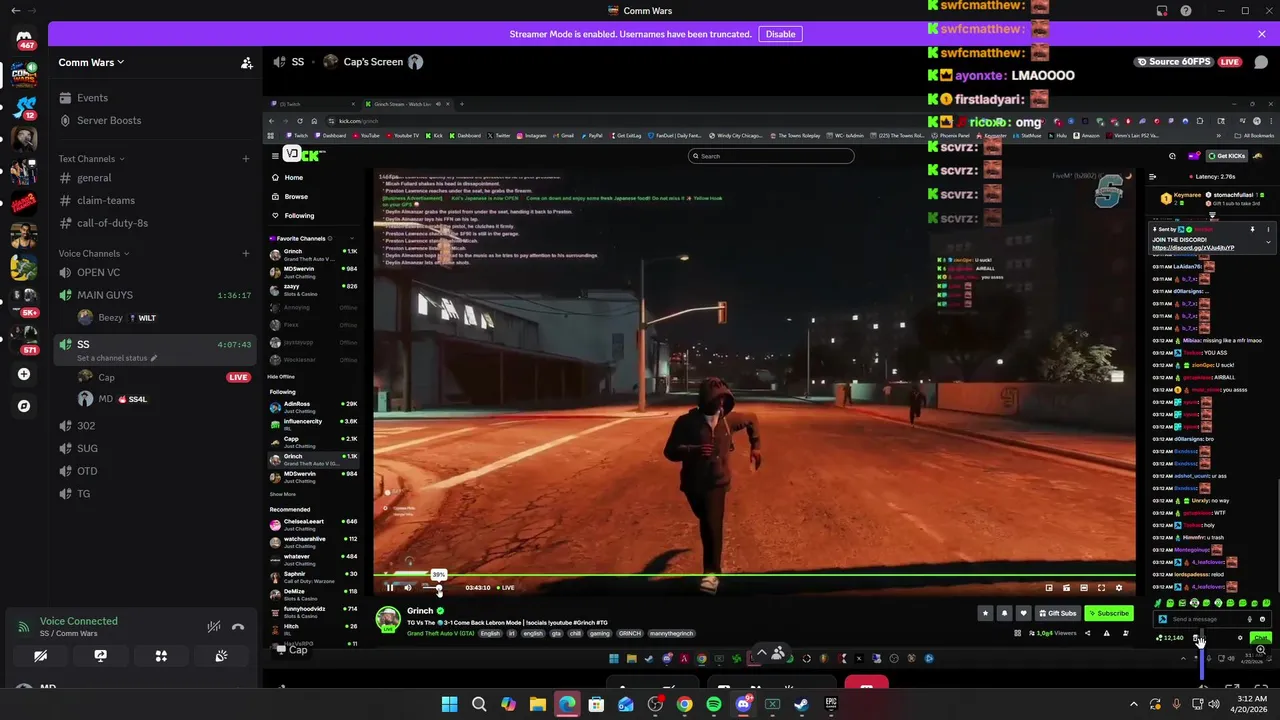Open Discover servers compass icon
The height and width of the screenshot is (720, 1280).
pos(24,406)
